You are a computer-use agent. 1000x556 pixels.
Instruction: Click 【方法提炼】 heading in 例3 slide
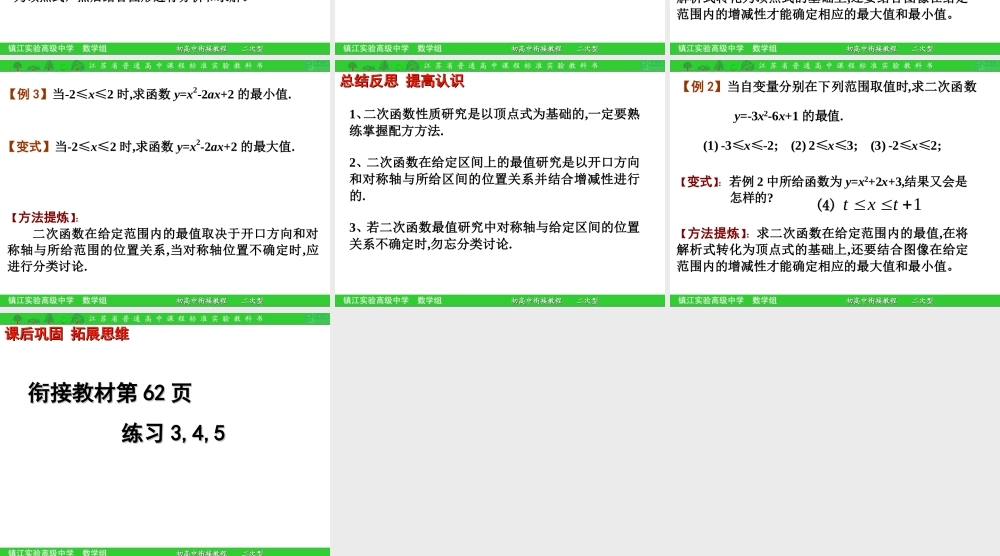43,217
